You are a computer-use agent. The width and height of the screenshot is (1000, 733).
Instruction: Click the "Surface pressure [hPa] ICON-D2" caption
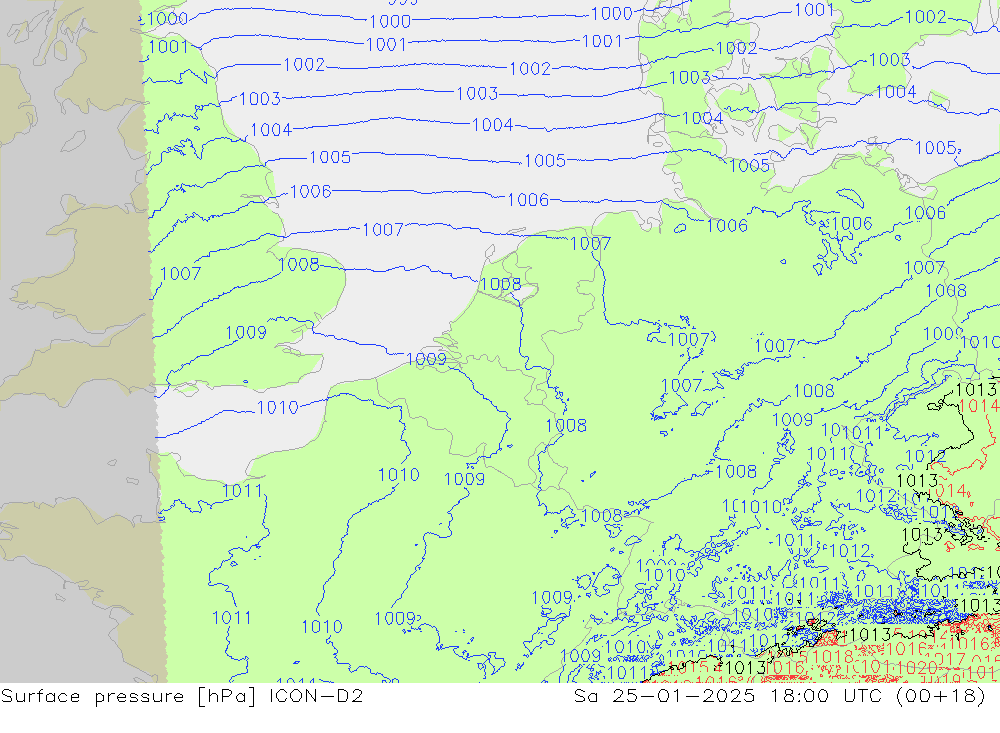182,695
